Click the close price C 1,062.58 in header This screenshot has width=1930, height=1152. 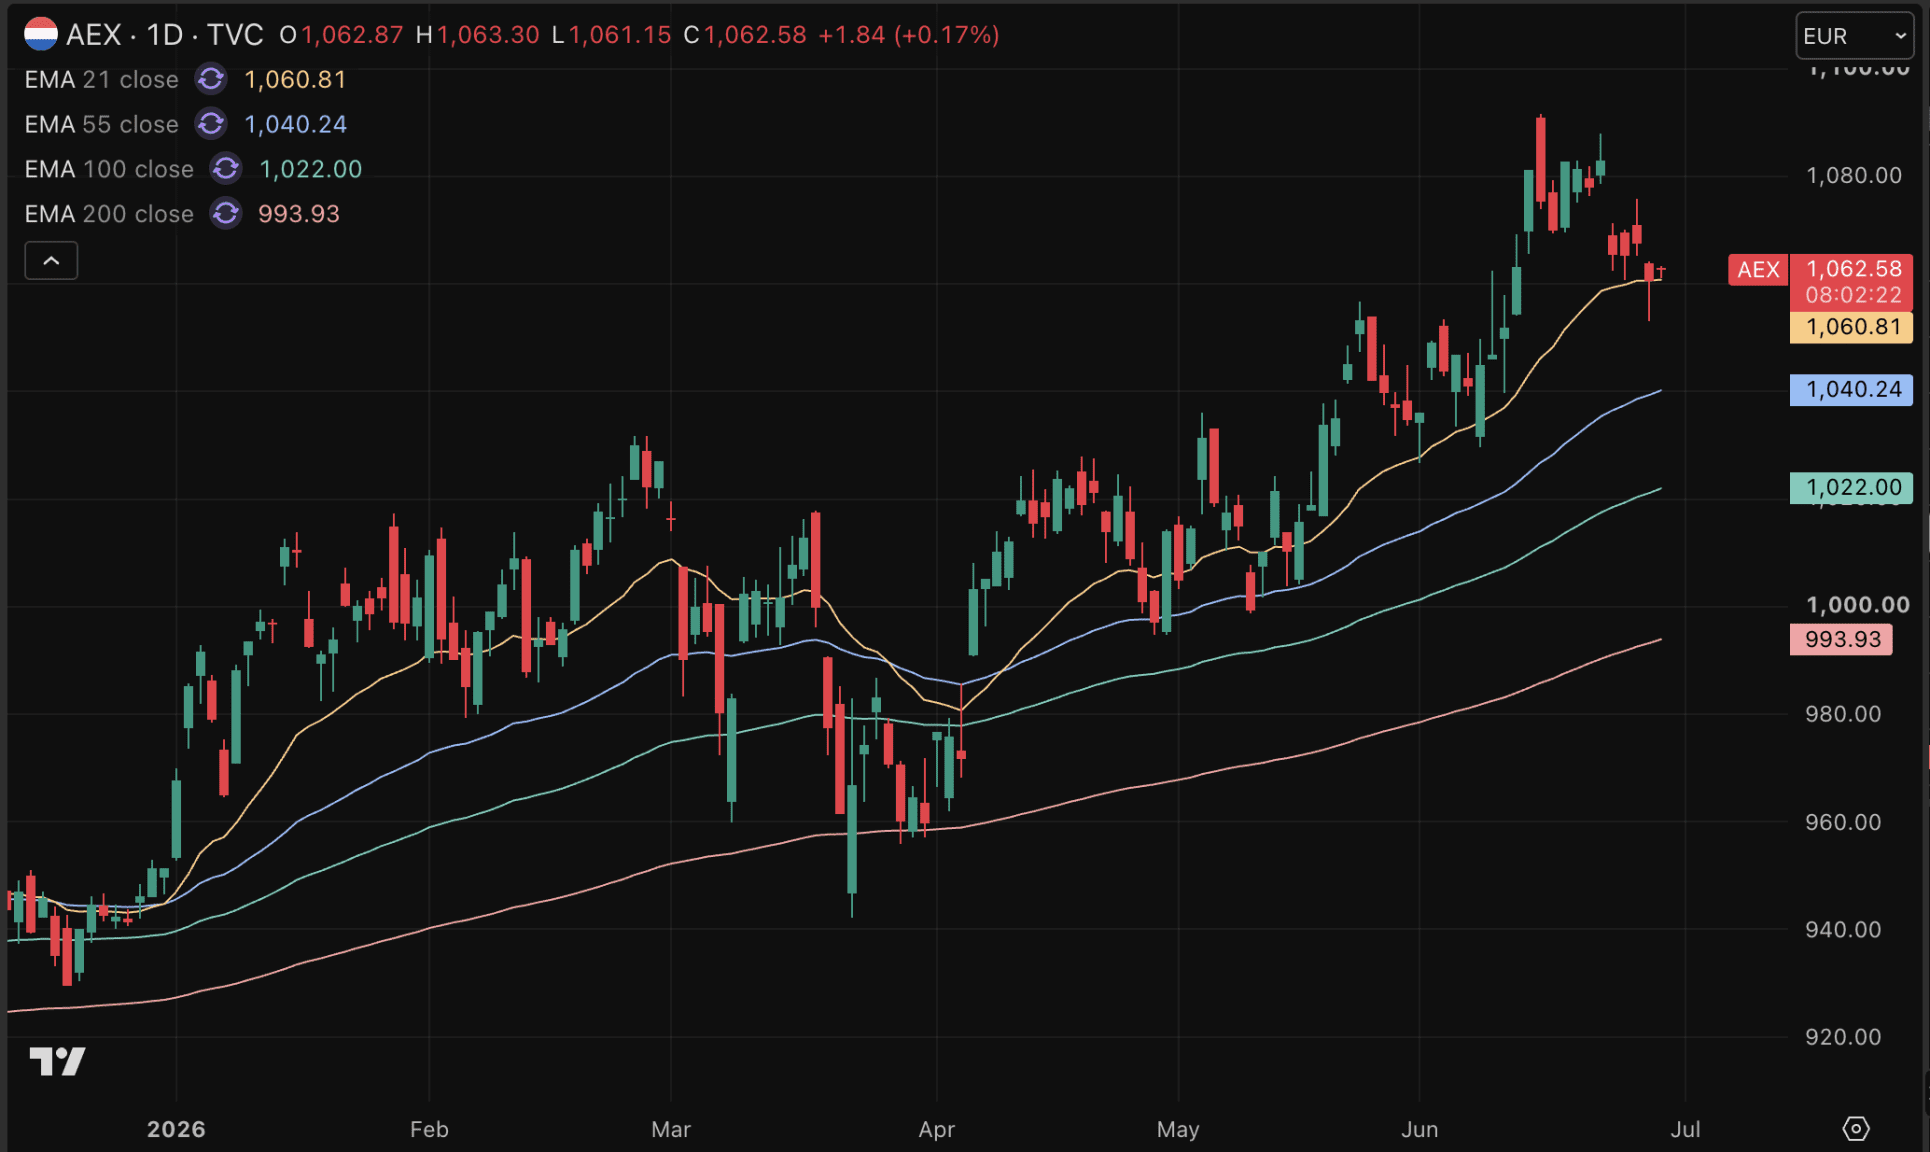(x=745, y=35)
